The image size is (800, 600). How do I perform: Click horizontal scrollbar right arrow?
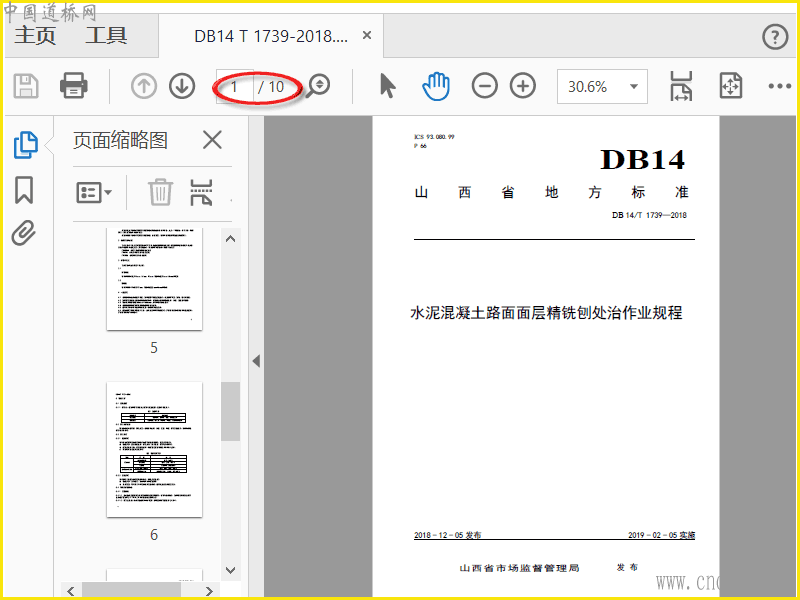click(209, 591)
